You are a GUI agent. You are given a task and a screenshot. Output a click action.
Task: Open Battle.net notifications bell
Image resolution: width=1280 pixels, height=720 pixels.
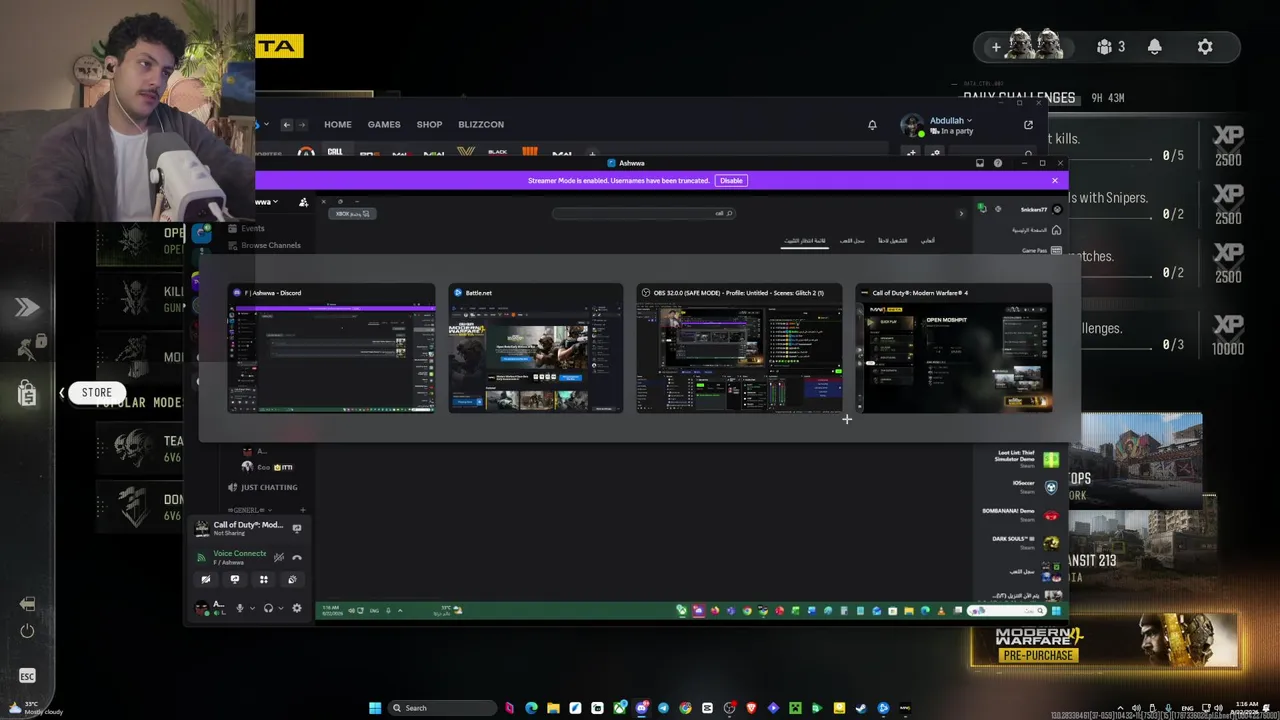(872, 125)
